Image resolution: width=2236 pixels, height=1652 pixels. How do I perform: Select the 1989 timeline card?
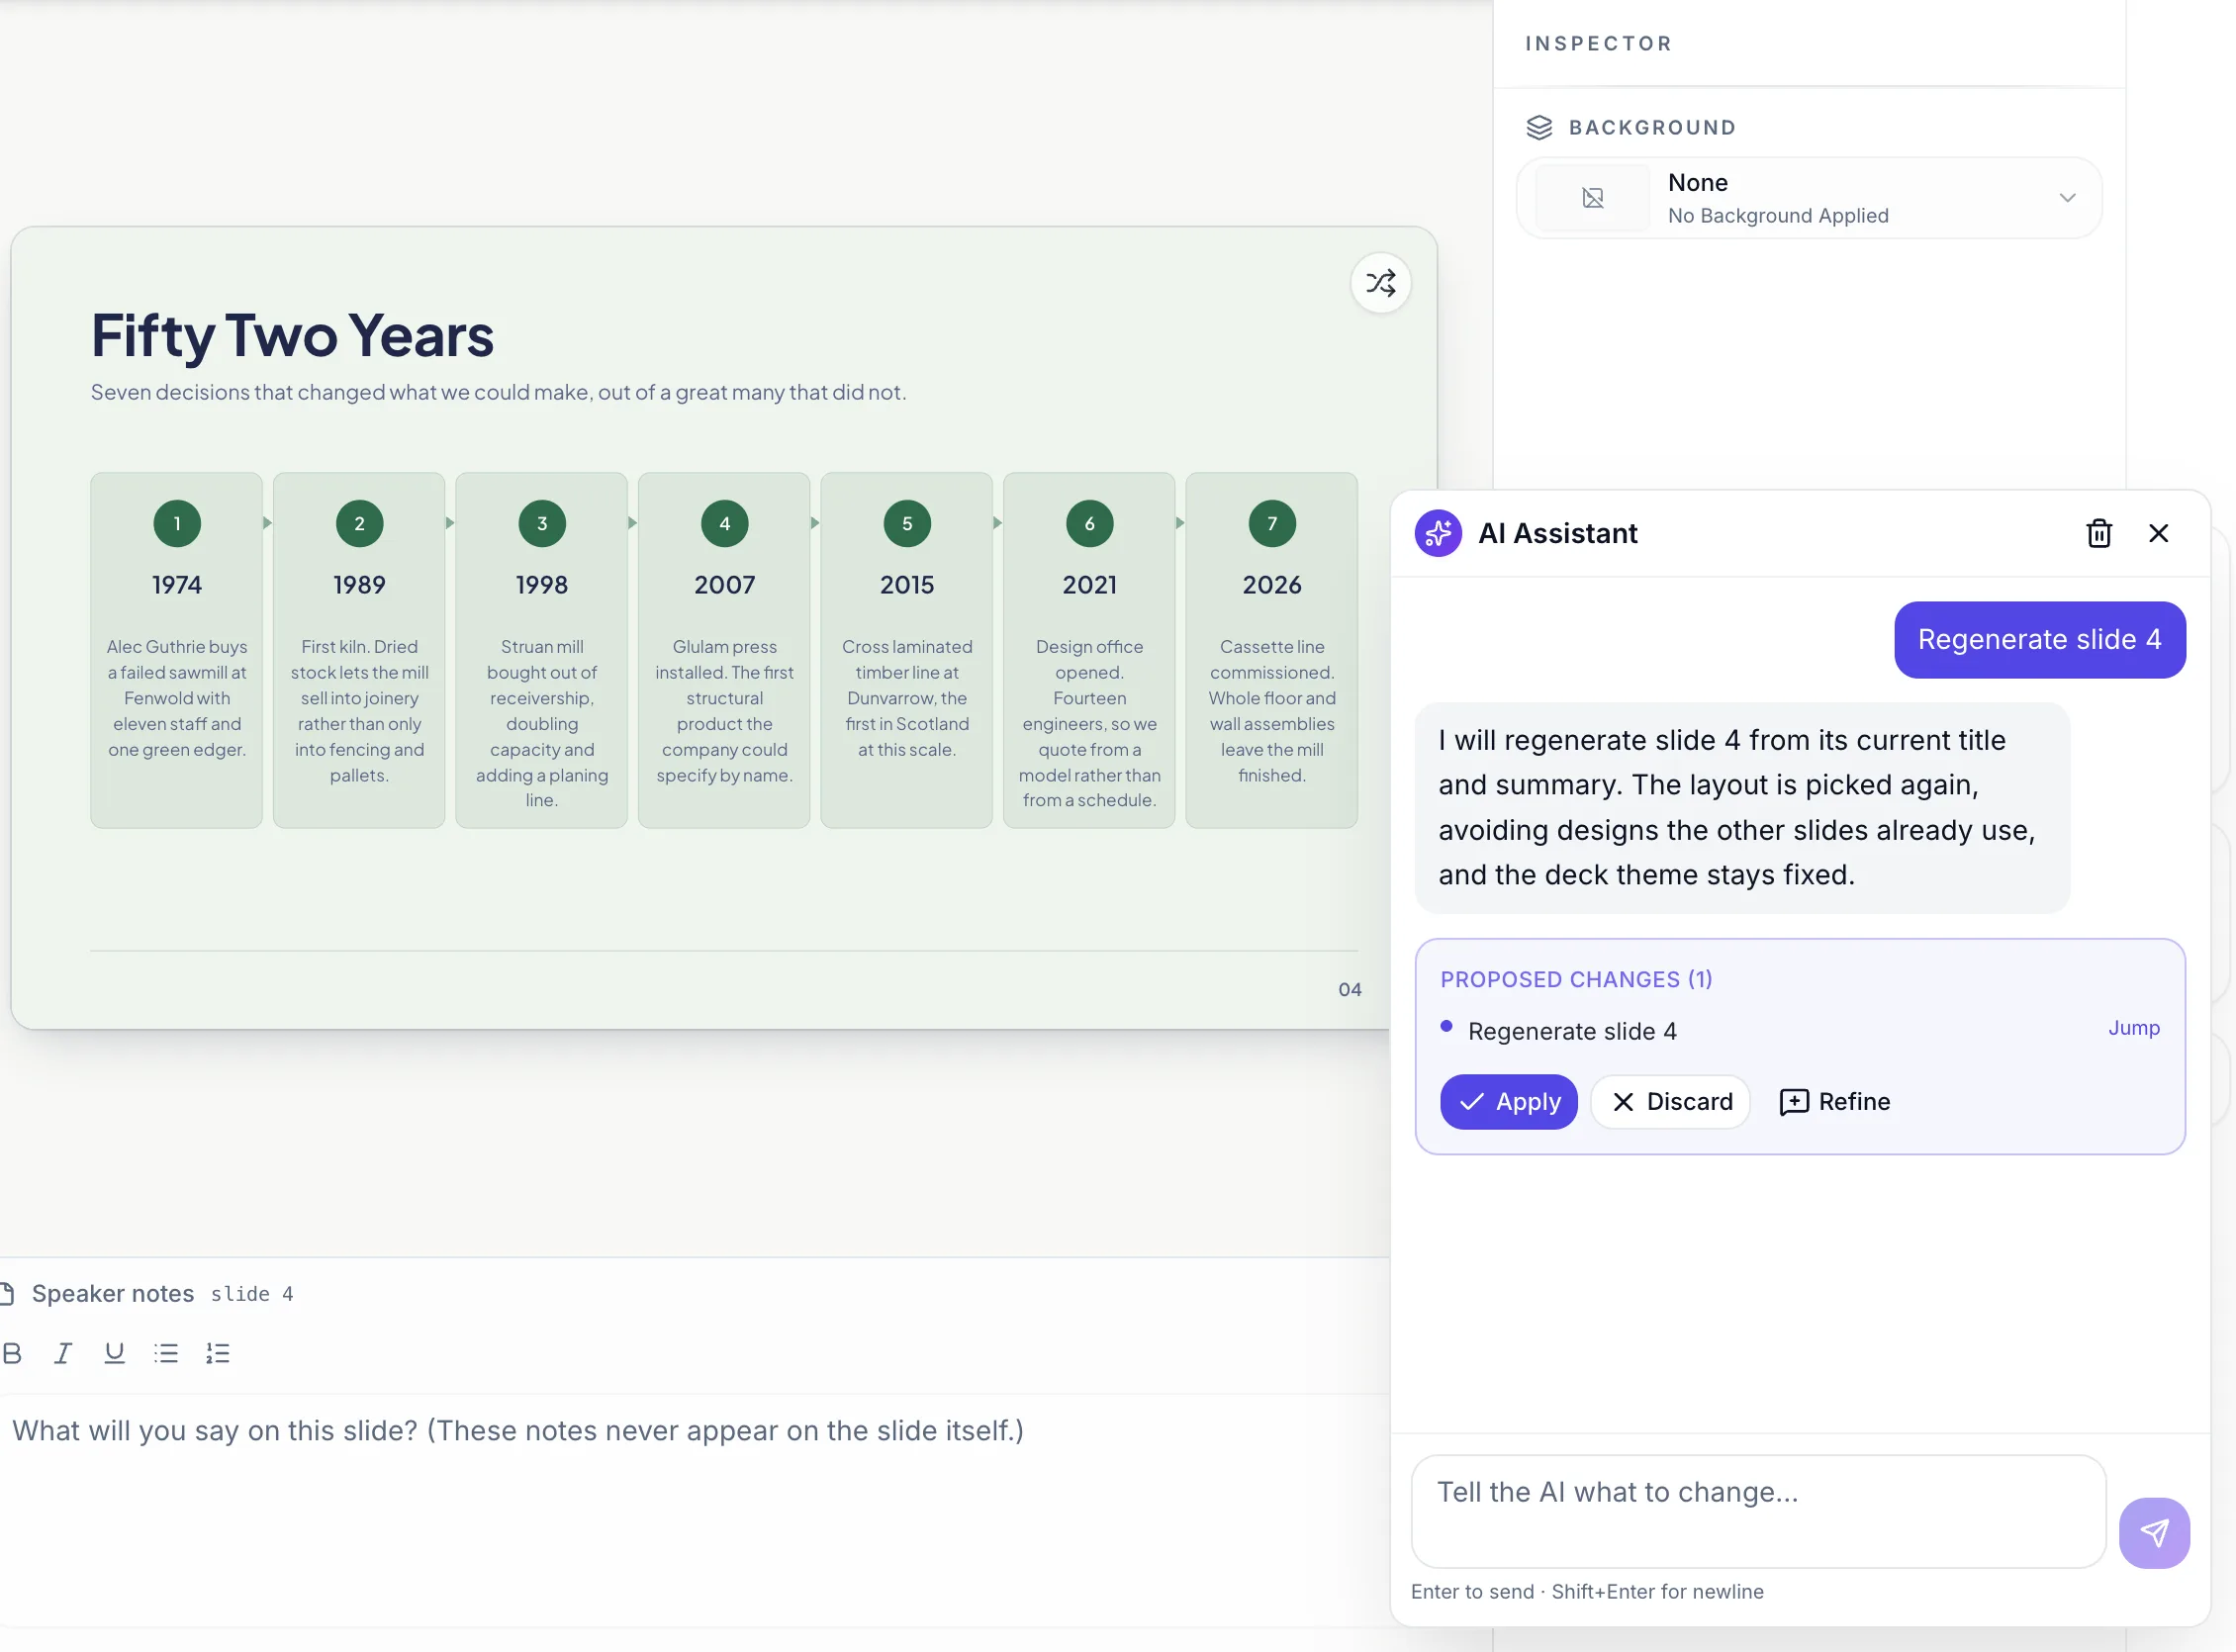click(359, 650)
